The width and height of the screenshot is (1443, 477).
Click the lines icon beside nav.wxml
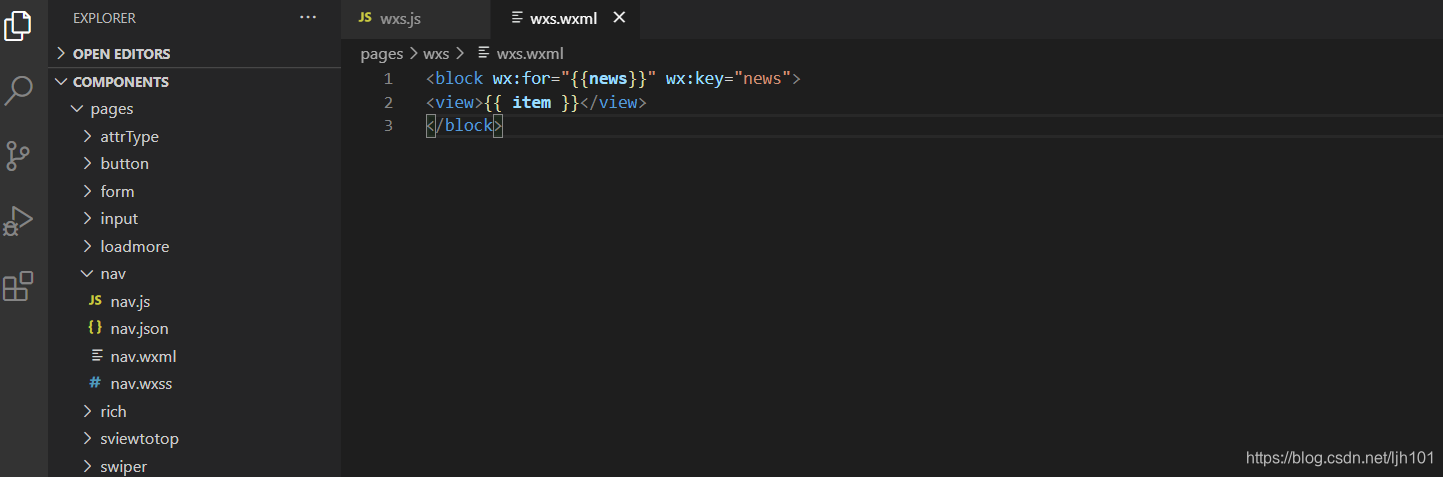(x=96, y=356)
